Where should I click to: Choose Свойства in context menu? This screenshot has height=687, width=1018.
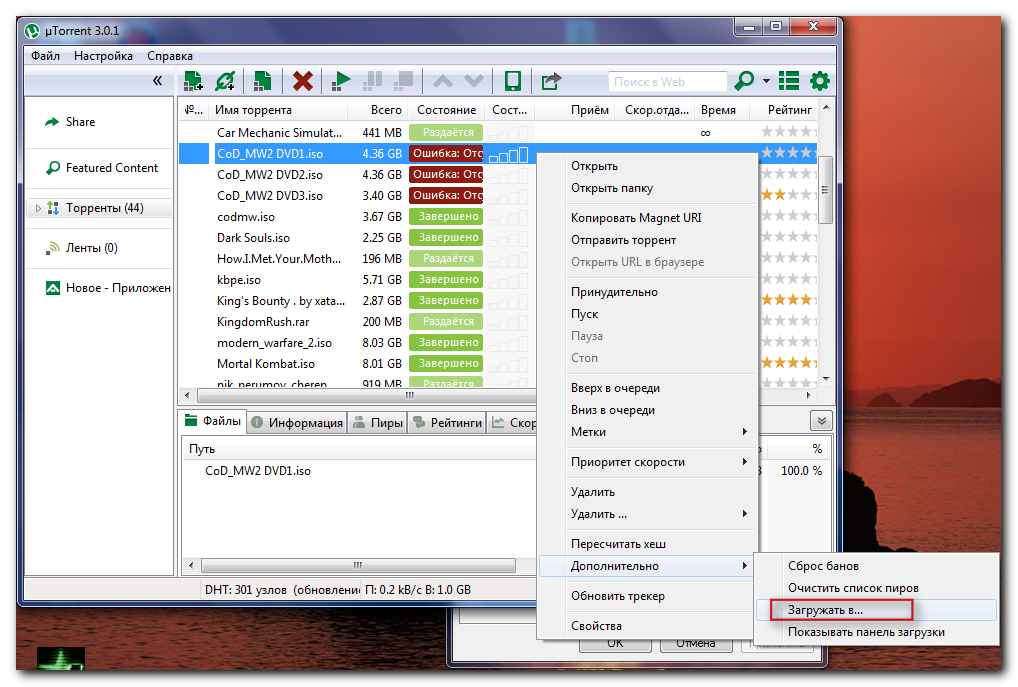click(x=648, y=626)
